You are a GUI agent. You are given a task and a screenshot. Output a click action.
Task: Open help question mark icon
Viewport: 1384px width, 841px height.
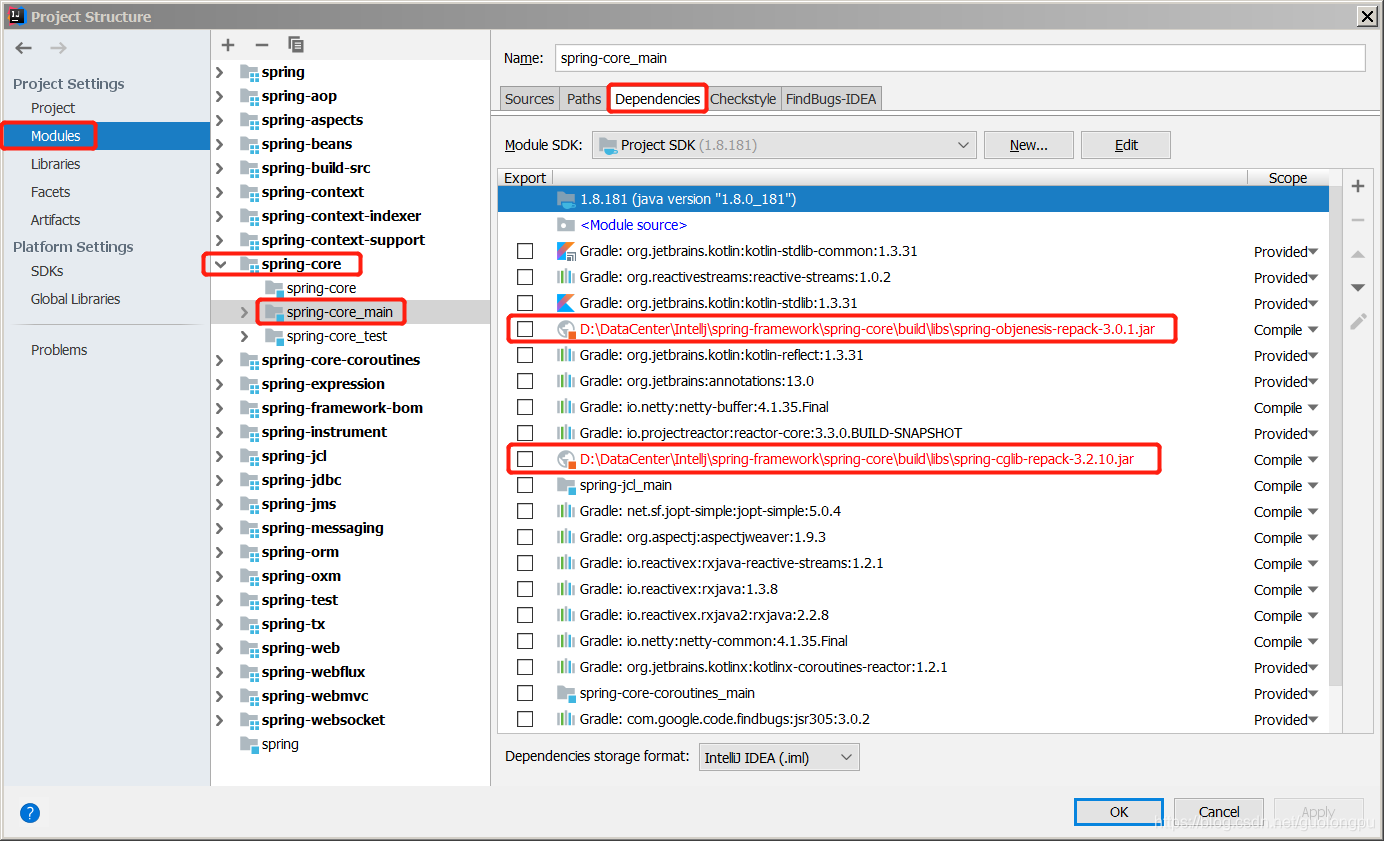coord(30,813)
